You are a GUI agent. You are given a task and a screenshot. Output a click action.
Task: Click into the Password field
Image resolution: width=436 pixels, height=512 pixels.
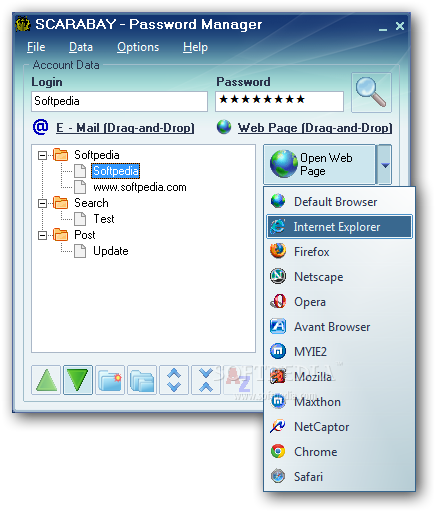tap(279, 101)
